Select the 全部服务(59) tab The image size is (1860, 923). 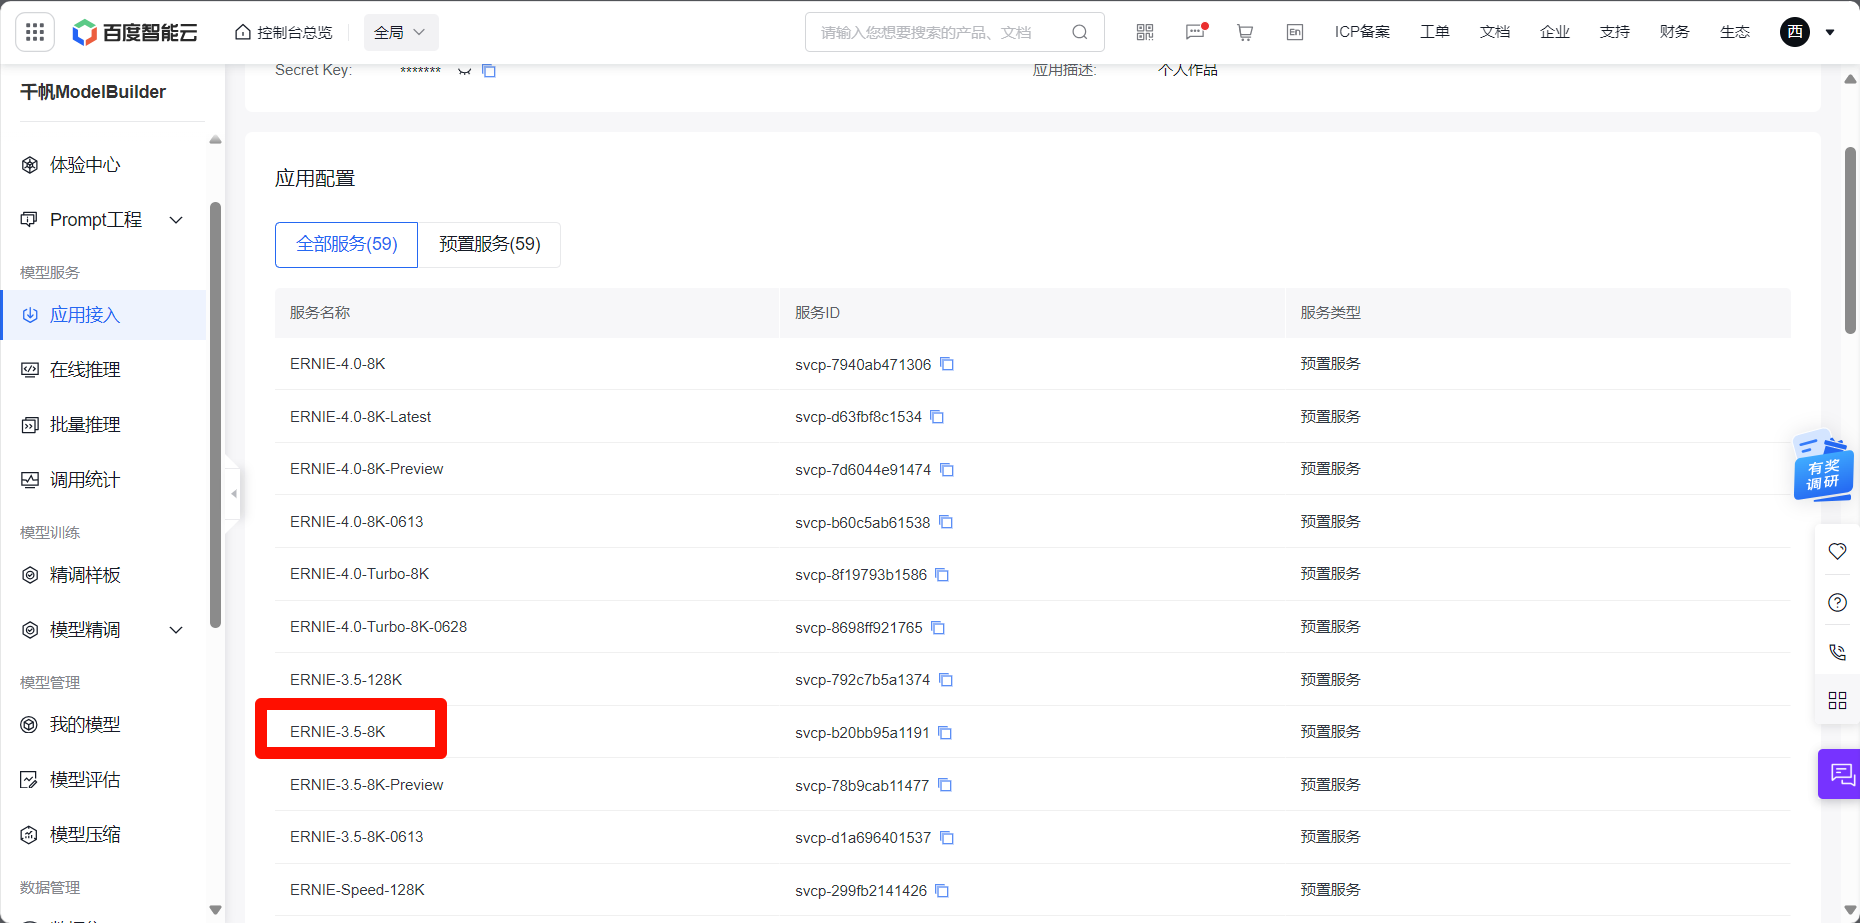click(347, 244)
